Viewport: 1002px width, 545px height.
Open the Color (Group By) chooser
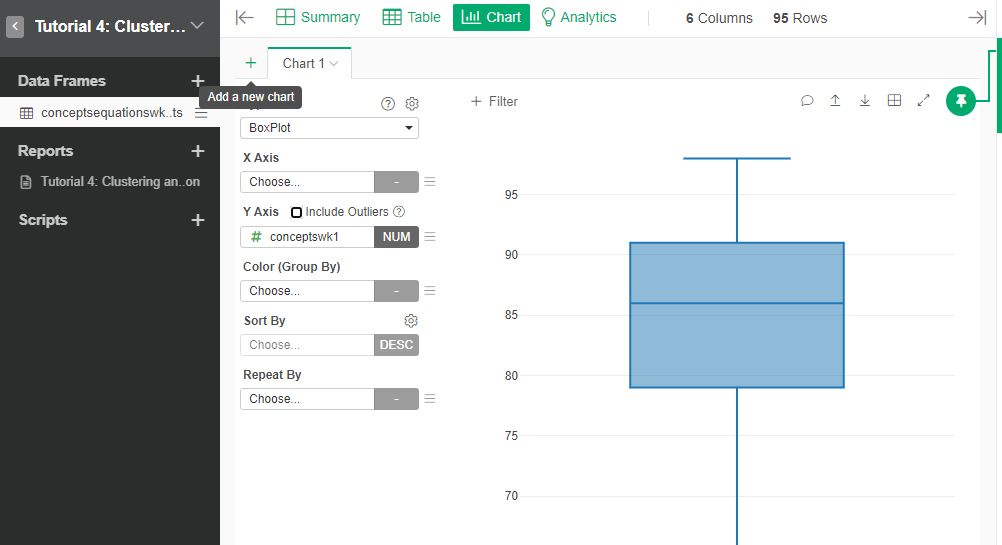tap(307, 291)
